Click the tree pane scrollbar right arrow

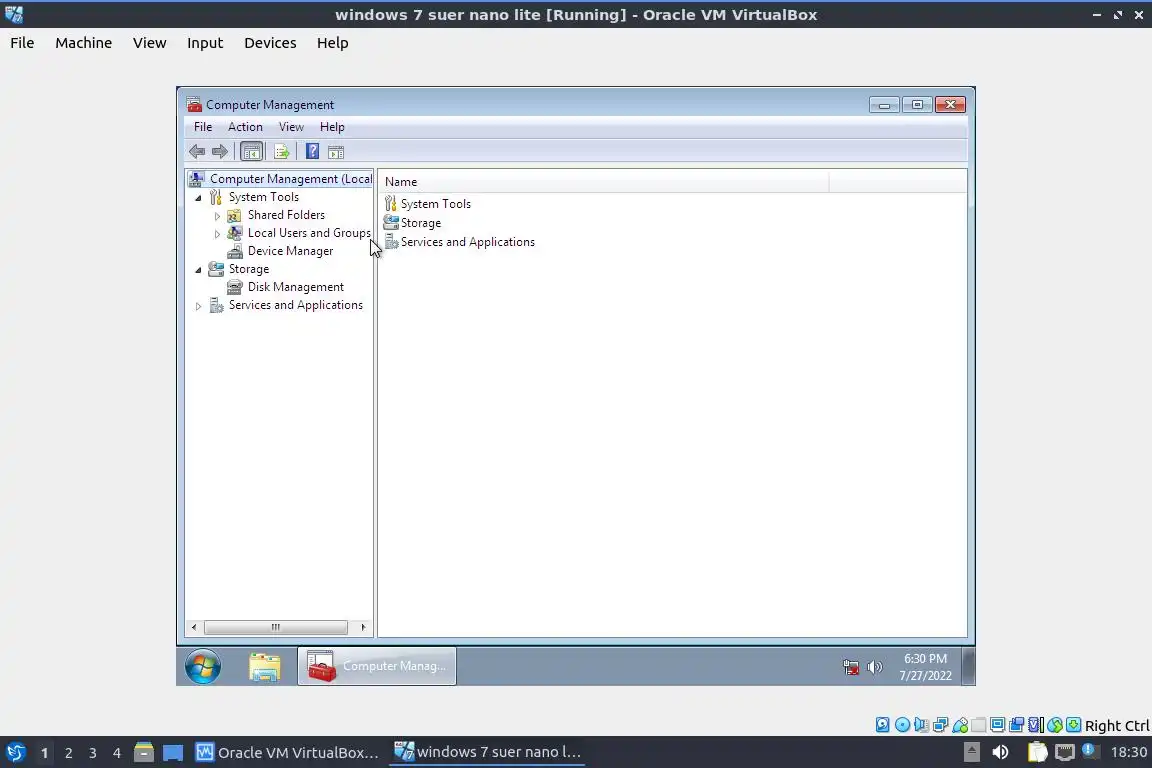(x=363, y=627)
